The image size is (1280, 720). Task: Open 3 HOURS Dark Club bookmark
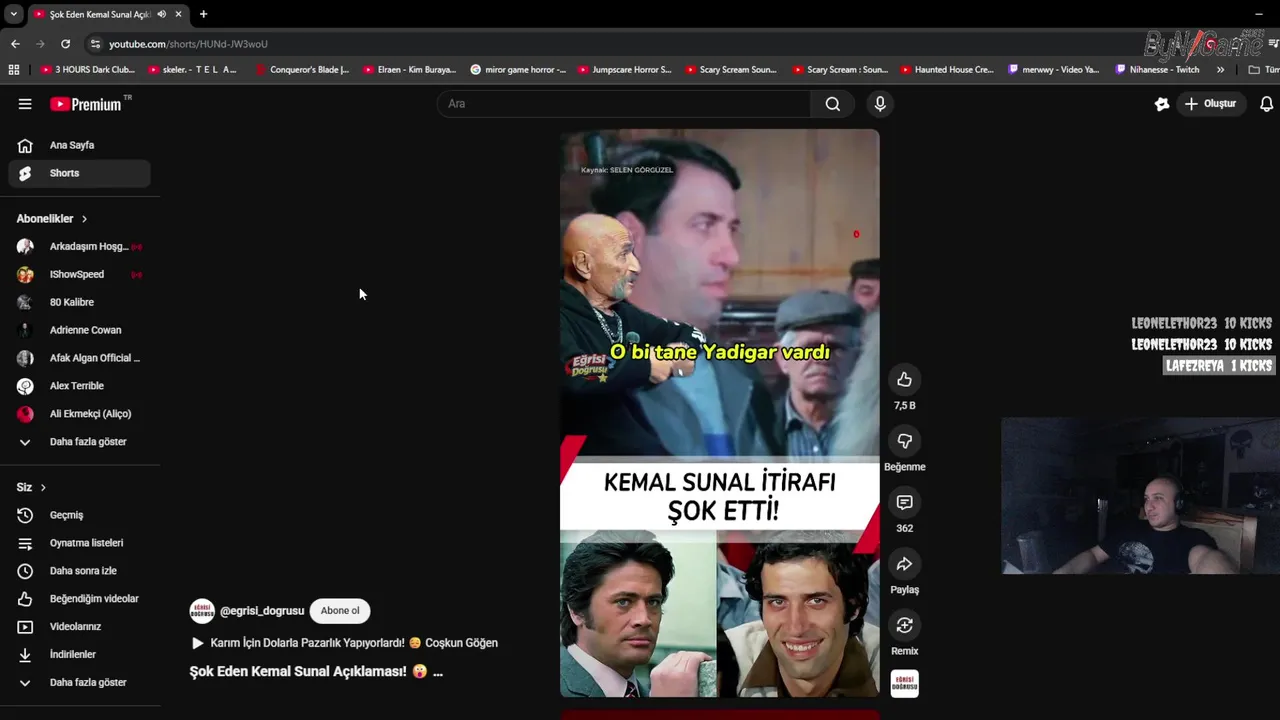pyautogui.click(x=87, y=70)
